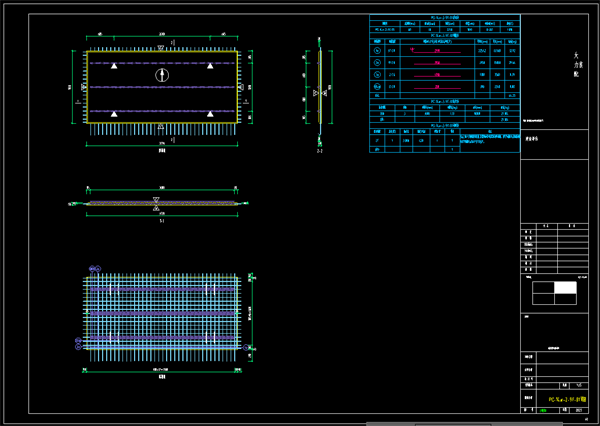Click the white filled quadrant in the key plan
Image resolution: width=600 pixels, height=426 pixels.
[x=565, y=287]
